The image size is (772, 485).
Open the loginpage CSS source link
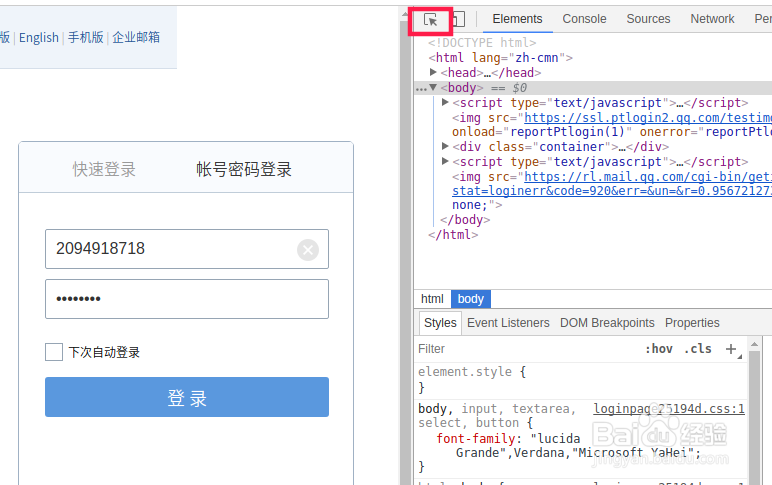coord(669,409)
